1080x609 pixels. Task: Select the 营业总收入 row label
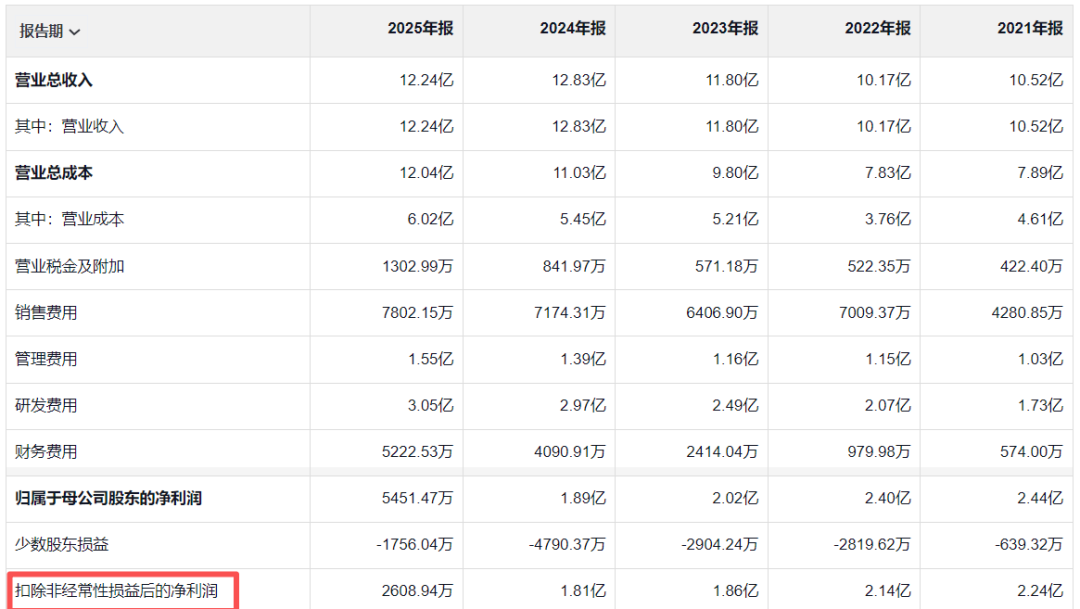(x=54, y=80)
